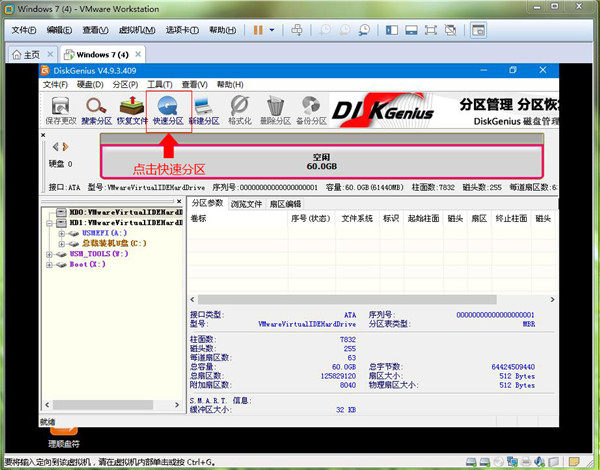The image size is (600, 470).
Task: Click the VMware console view icon
Action: (x=478, y=30)
